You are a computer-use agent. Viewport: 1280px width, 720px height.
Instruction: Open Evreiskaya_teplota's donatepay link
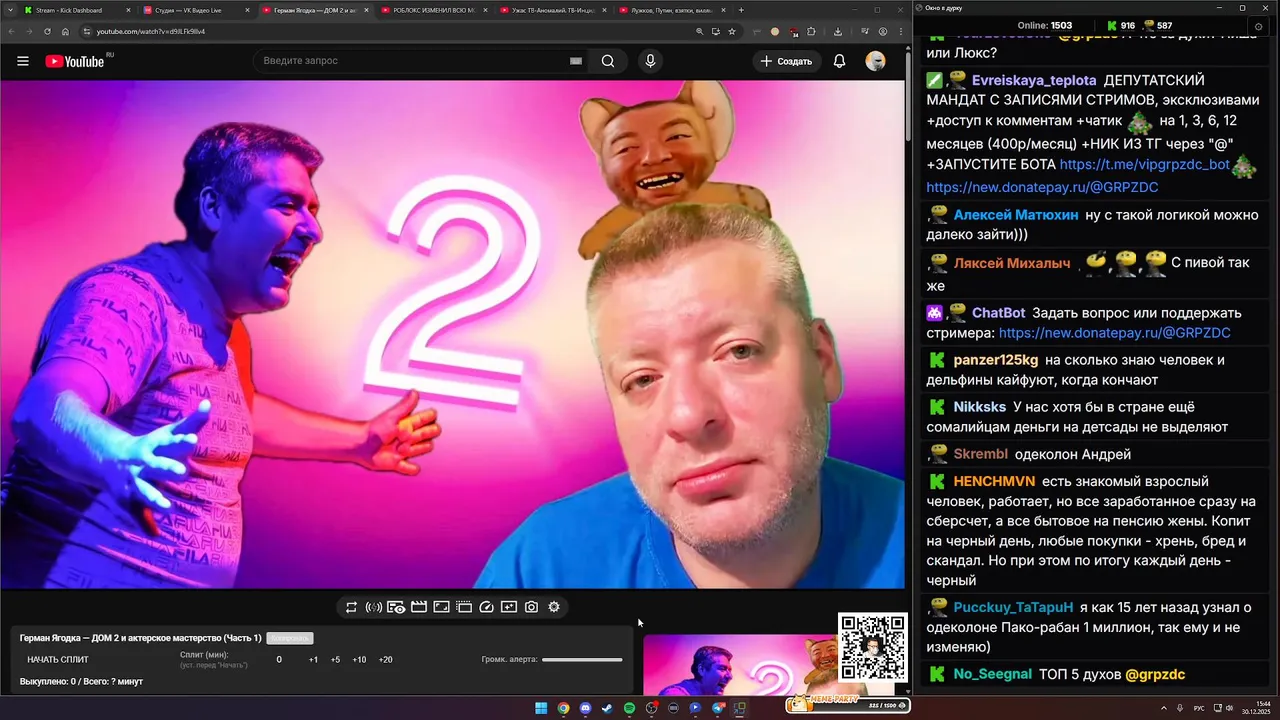click(x=1042, y=187)
